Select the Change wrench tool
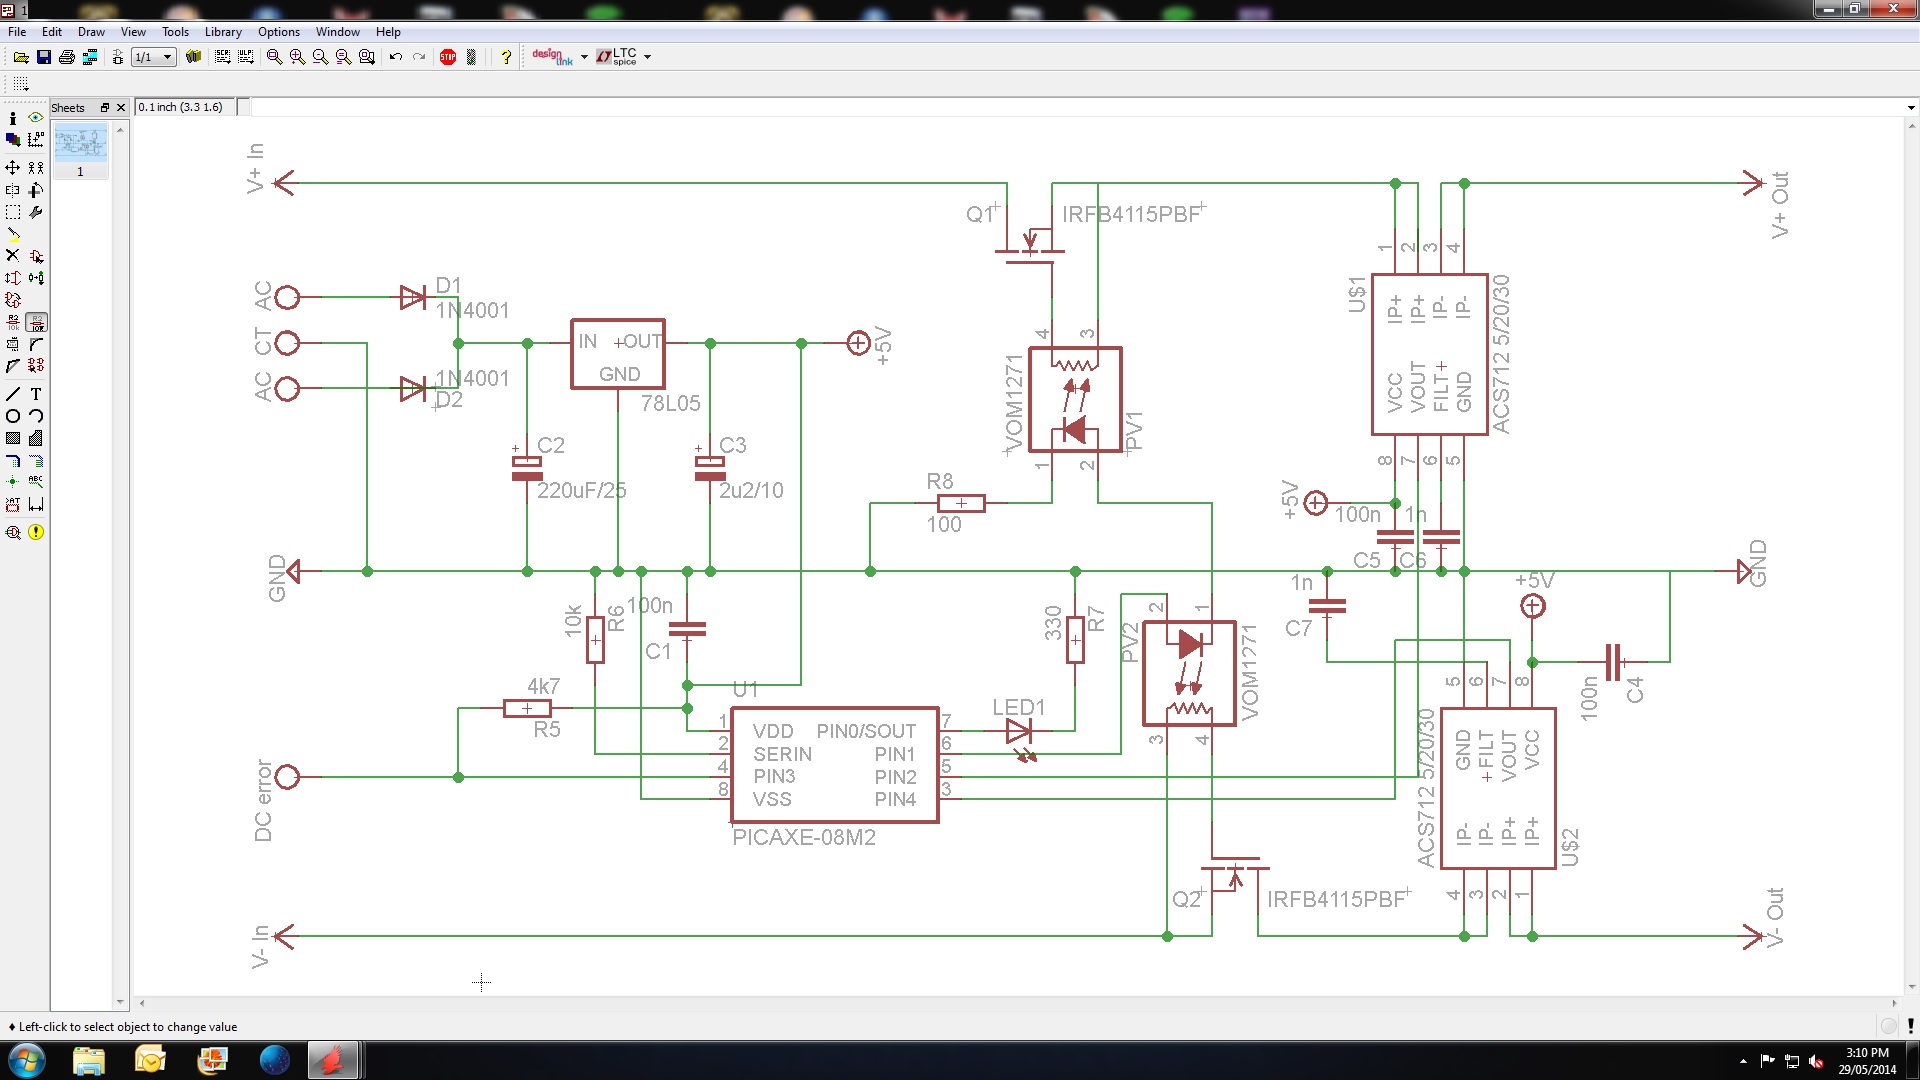The image size is (1920, 1080). click(x=36, y=212)
